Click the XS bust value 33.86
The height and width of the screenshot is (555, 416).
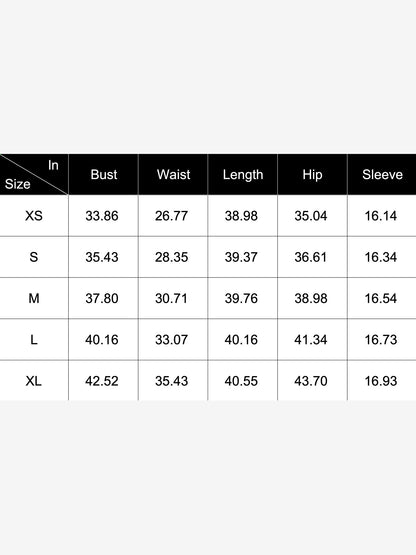click(x=102, y=216)
